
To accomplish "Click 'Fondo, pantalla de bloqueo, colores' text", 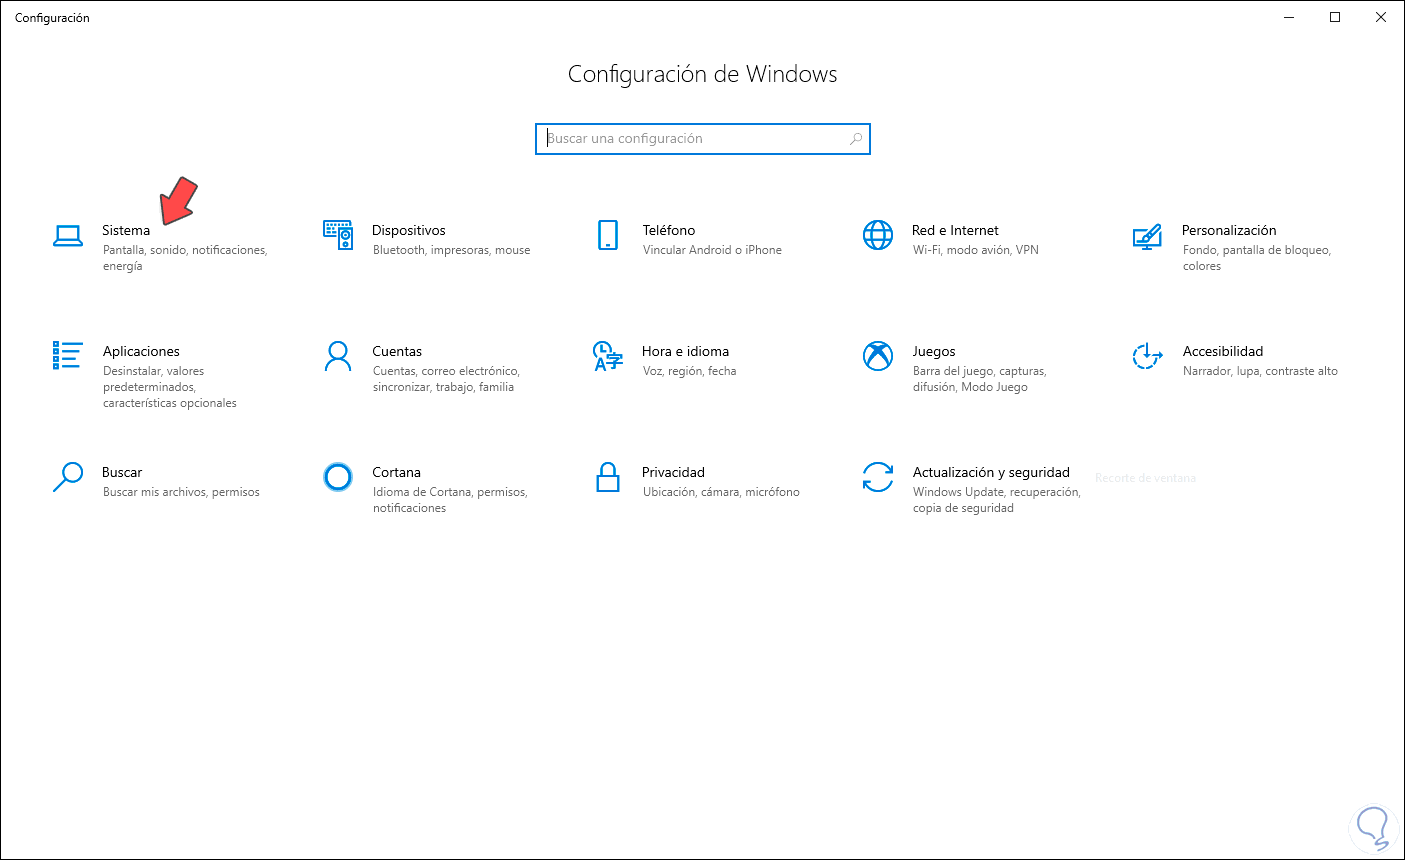I will point(1256,258).
